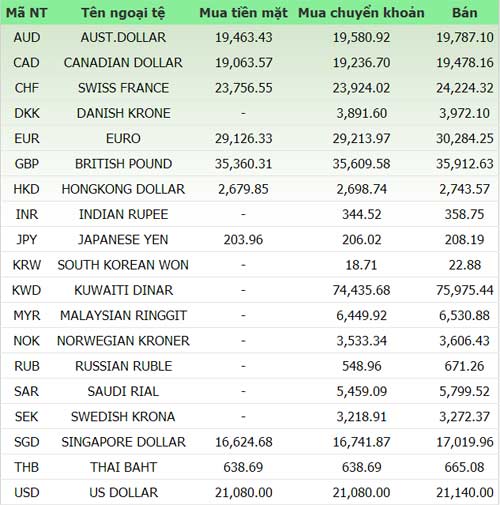The image size is (500, 505).
Task: Select the THB currency code
Action: 27,467
